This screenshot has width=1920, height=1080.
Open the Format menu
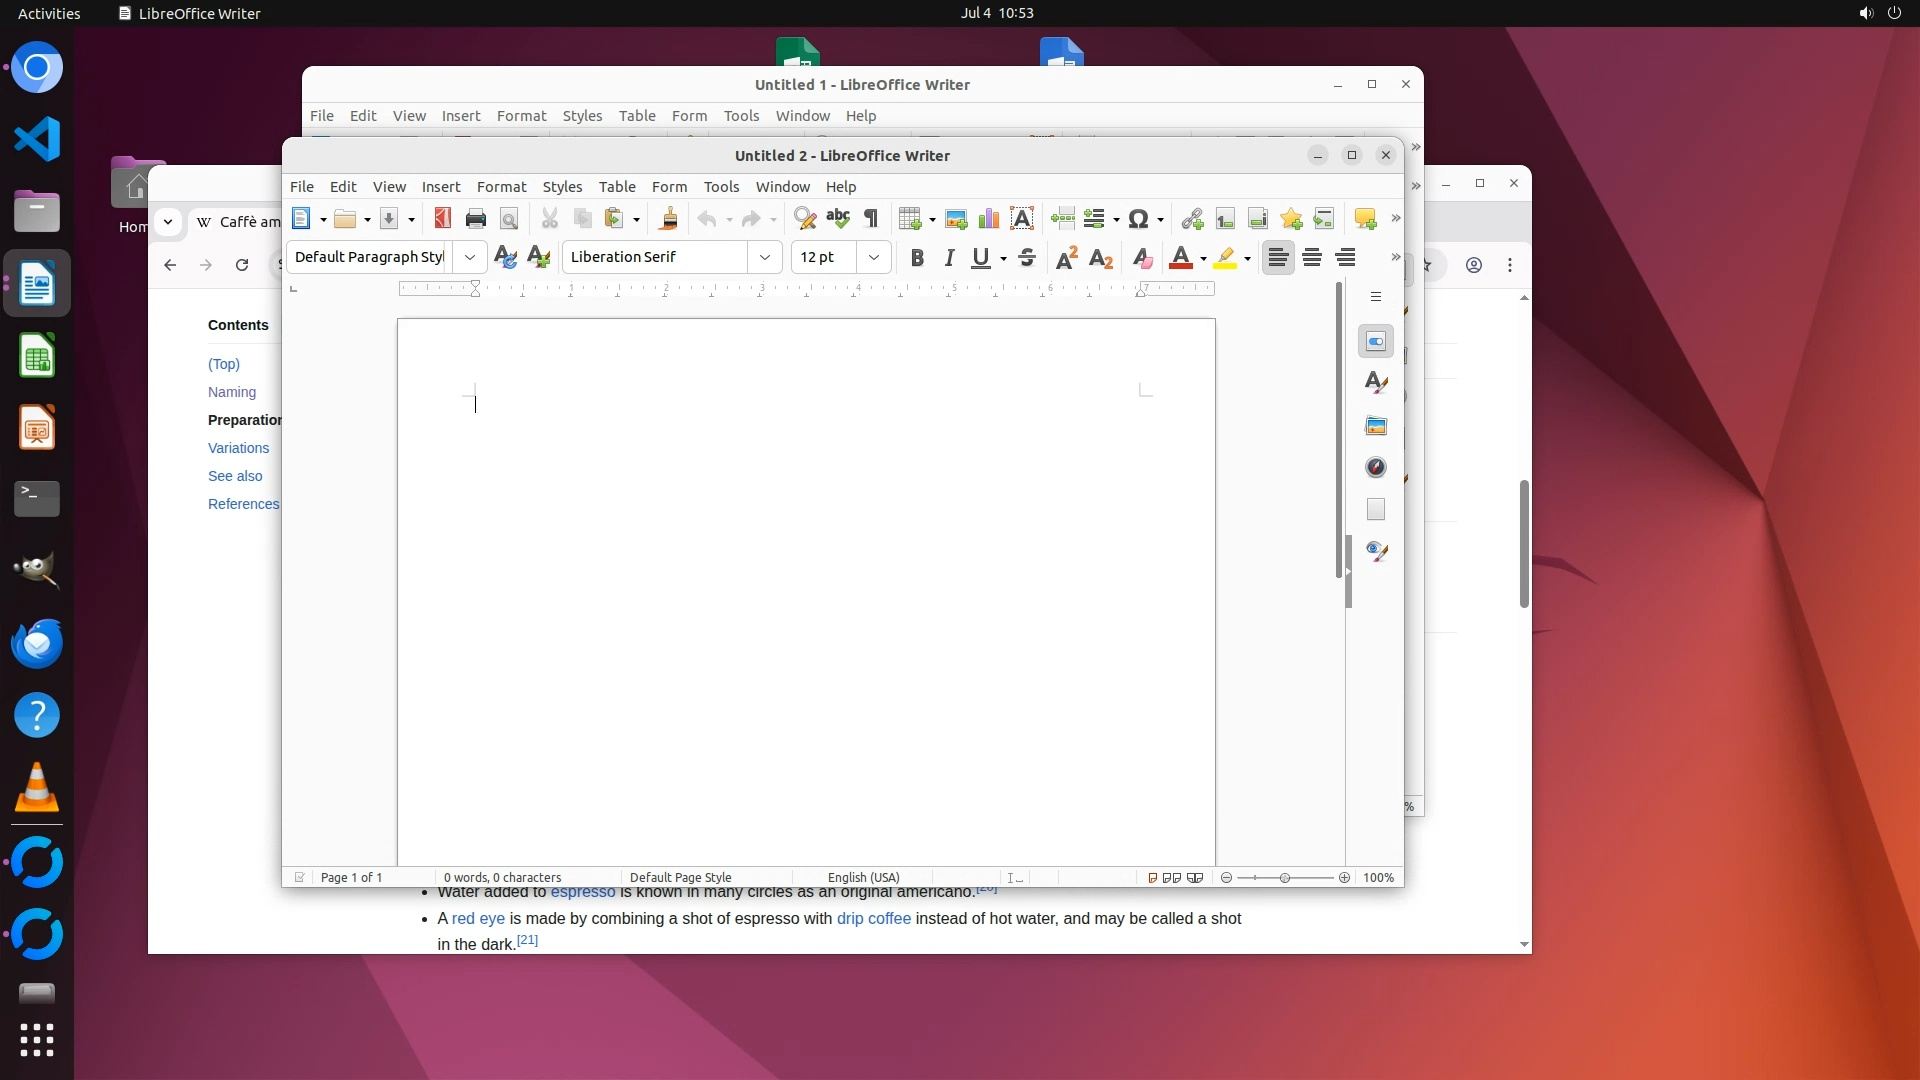(x=501, y=187)
